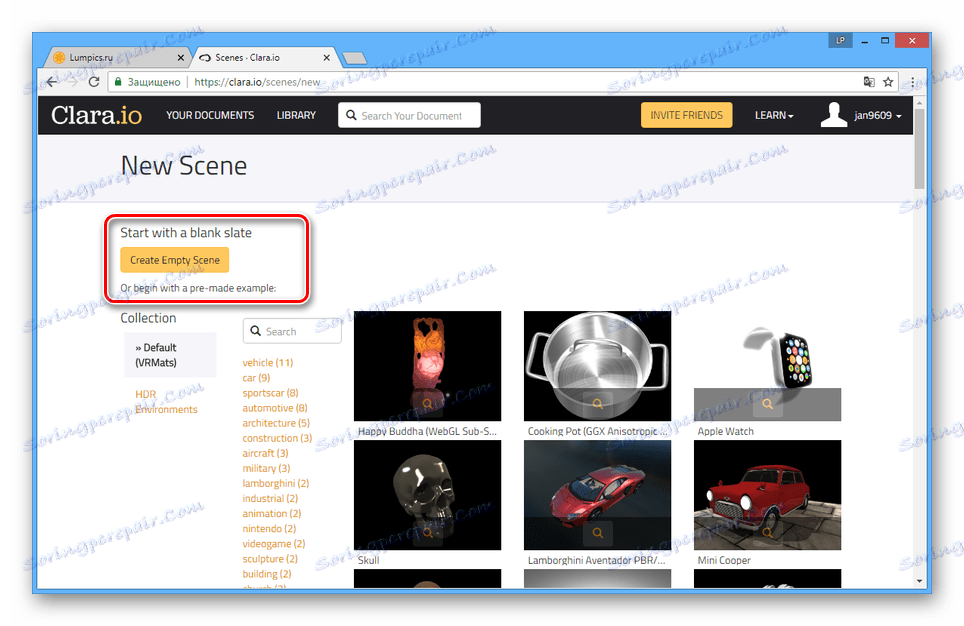Click the INVITE FRIENDS button
Viewport: 964px width, 626px height.
pyautogui.click(x=686, y=115)
